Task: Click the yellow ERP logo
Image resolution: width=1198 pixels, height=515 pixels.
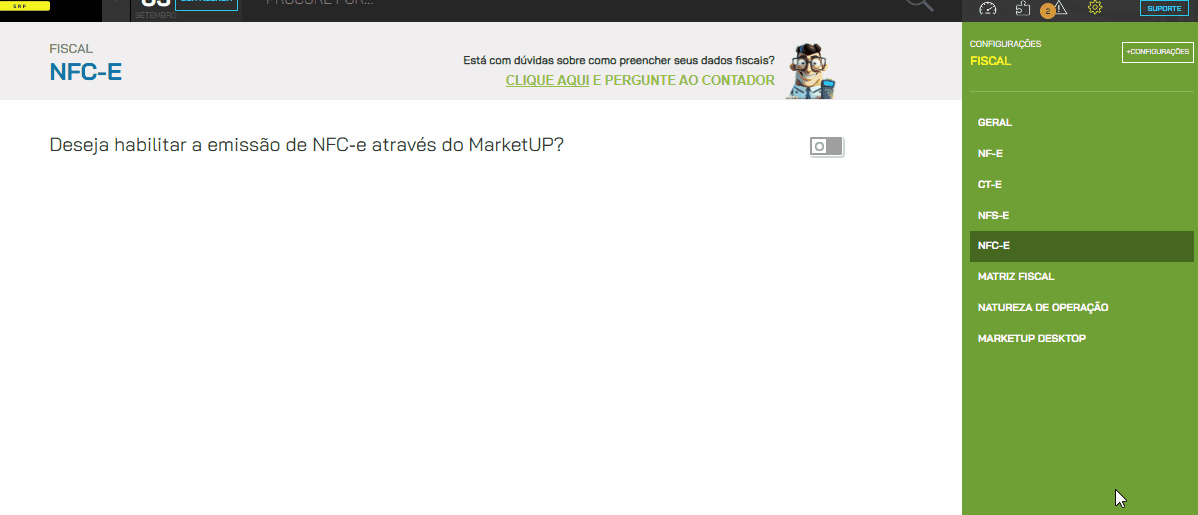Action: click(25, 5)
